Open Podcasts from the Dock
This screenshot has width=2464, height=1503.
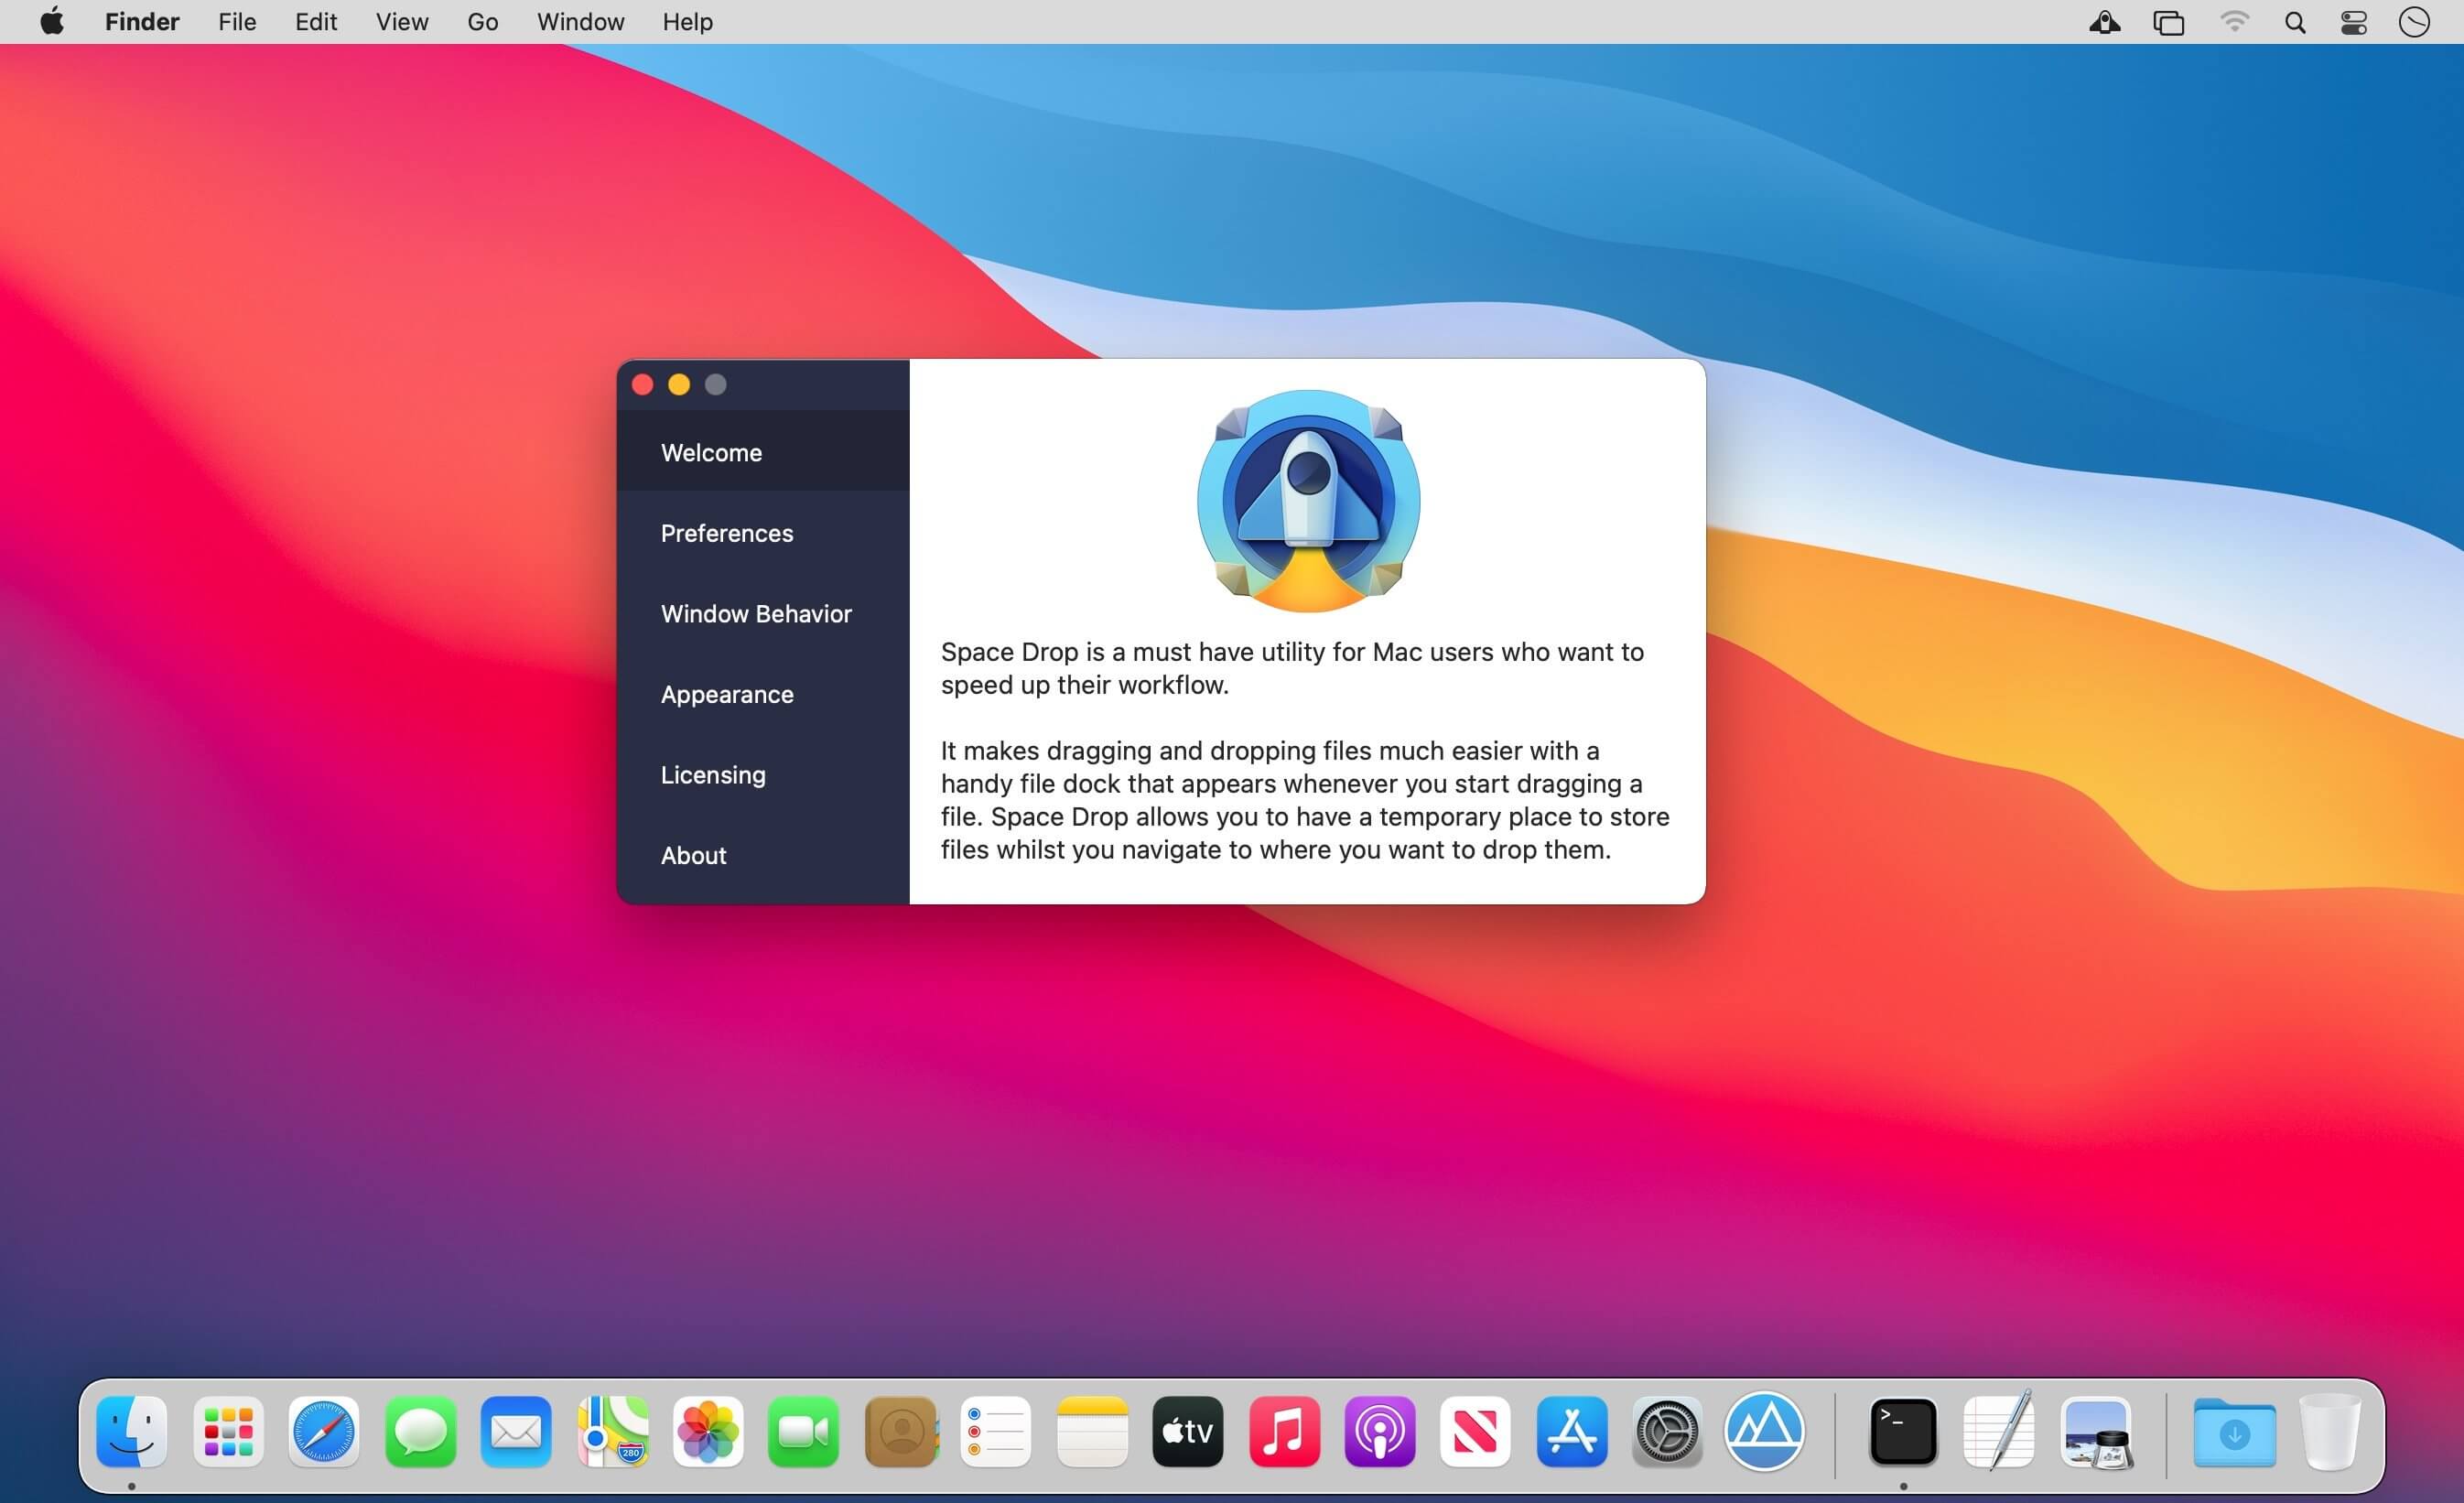click(1380, 1431)
